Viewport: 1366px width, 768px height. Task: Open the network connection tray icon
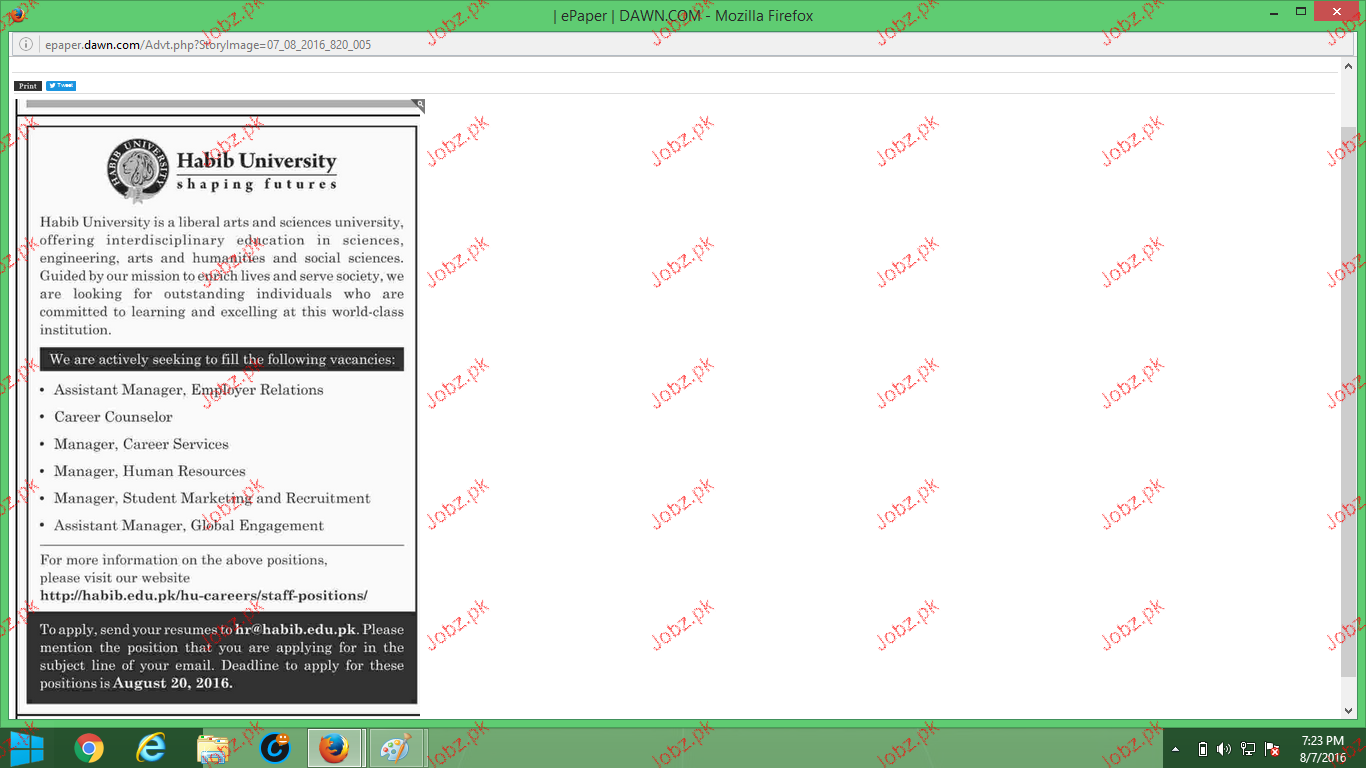(1248, 749)
